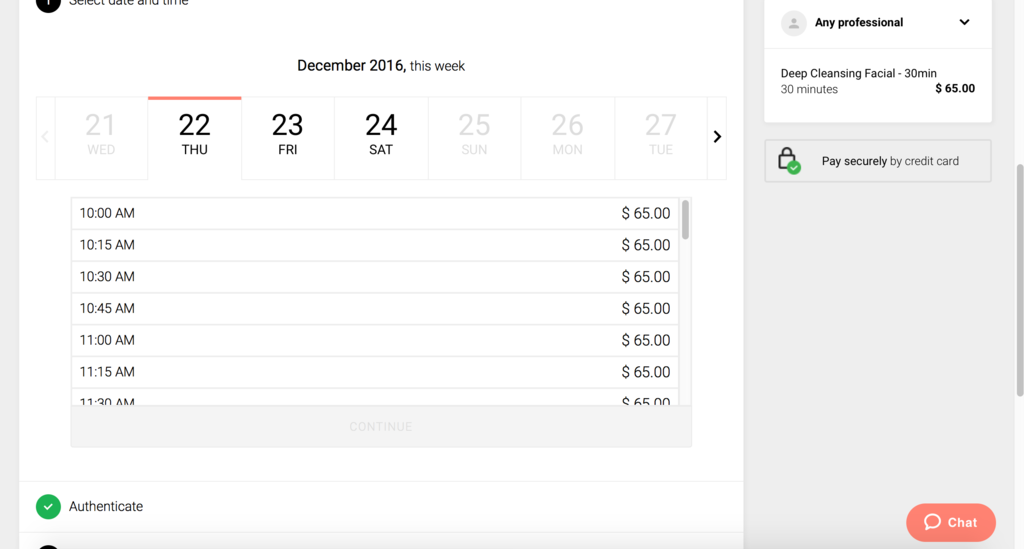Pick the 10:45 AM appointment slot
Image resolution: width=1024 pixels, height=549 pixels.
375,309
